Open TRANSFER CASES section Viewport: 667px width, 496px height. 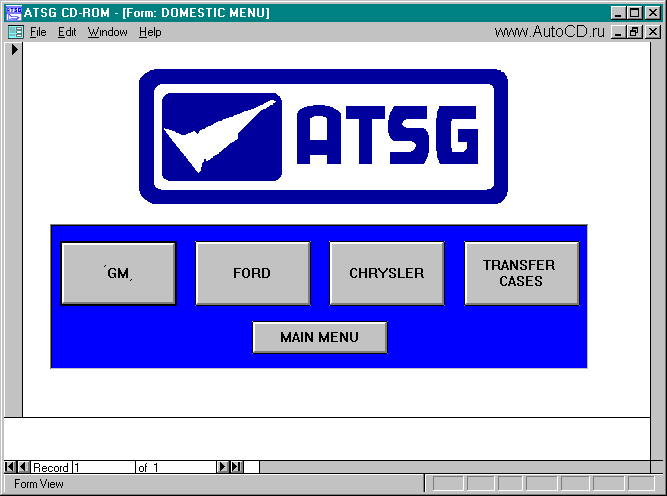[522, 273]
